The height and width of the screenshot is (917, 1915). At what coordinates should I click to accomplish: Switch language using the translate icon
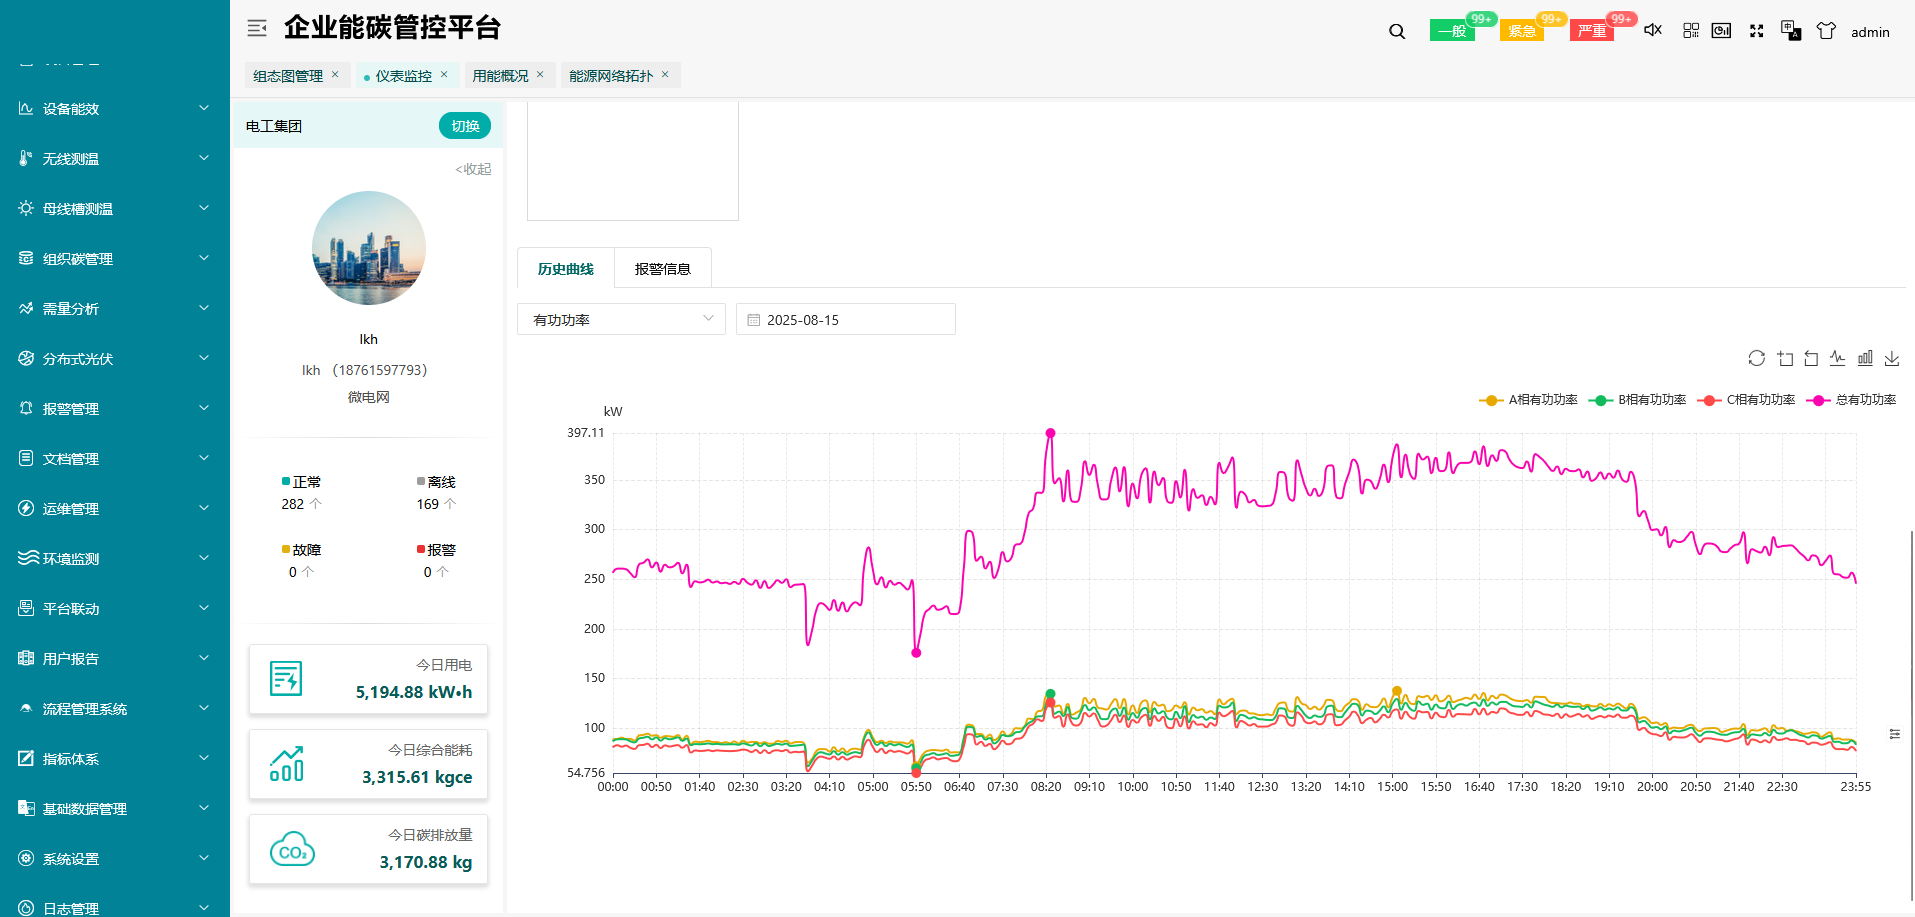click(1791, 31)
